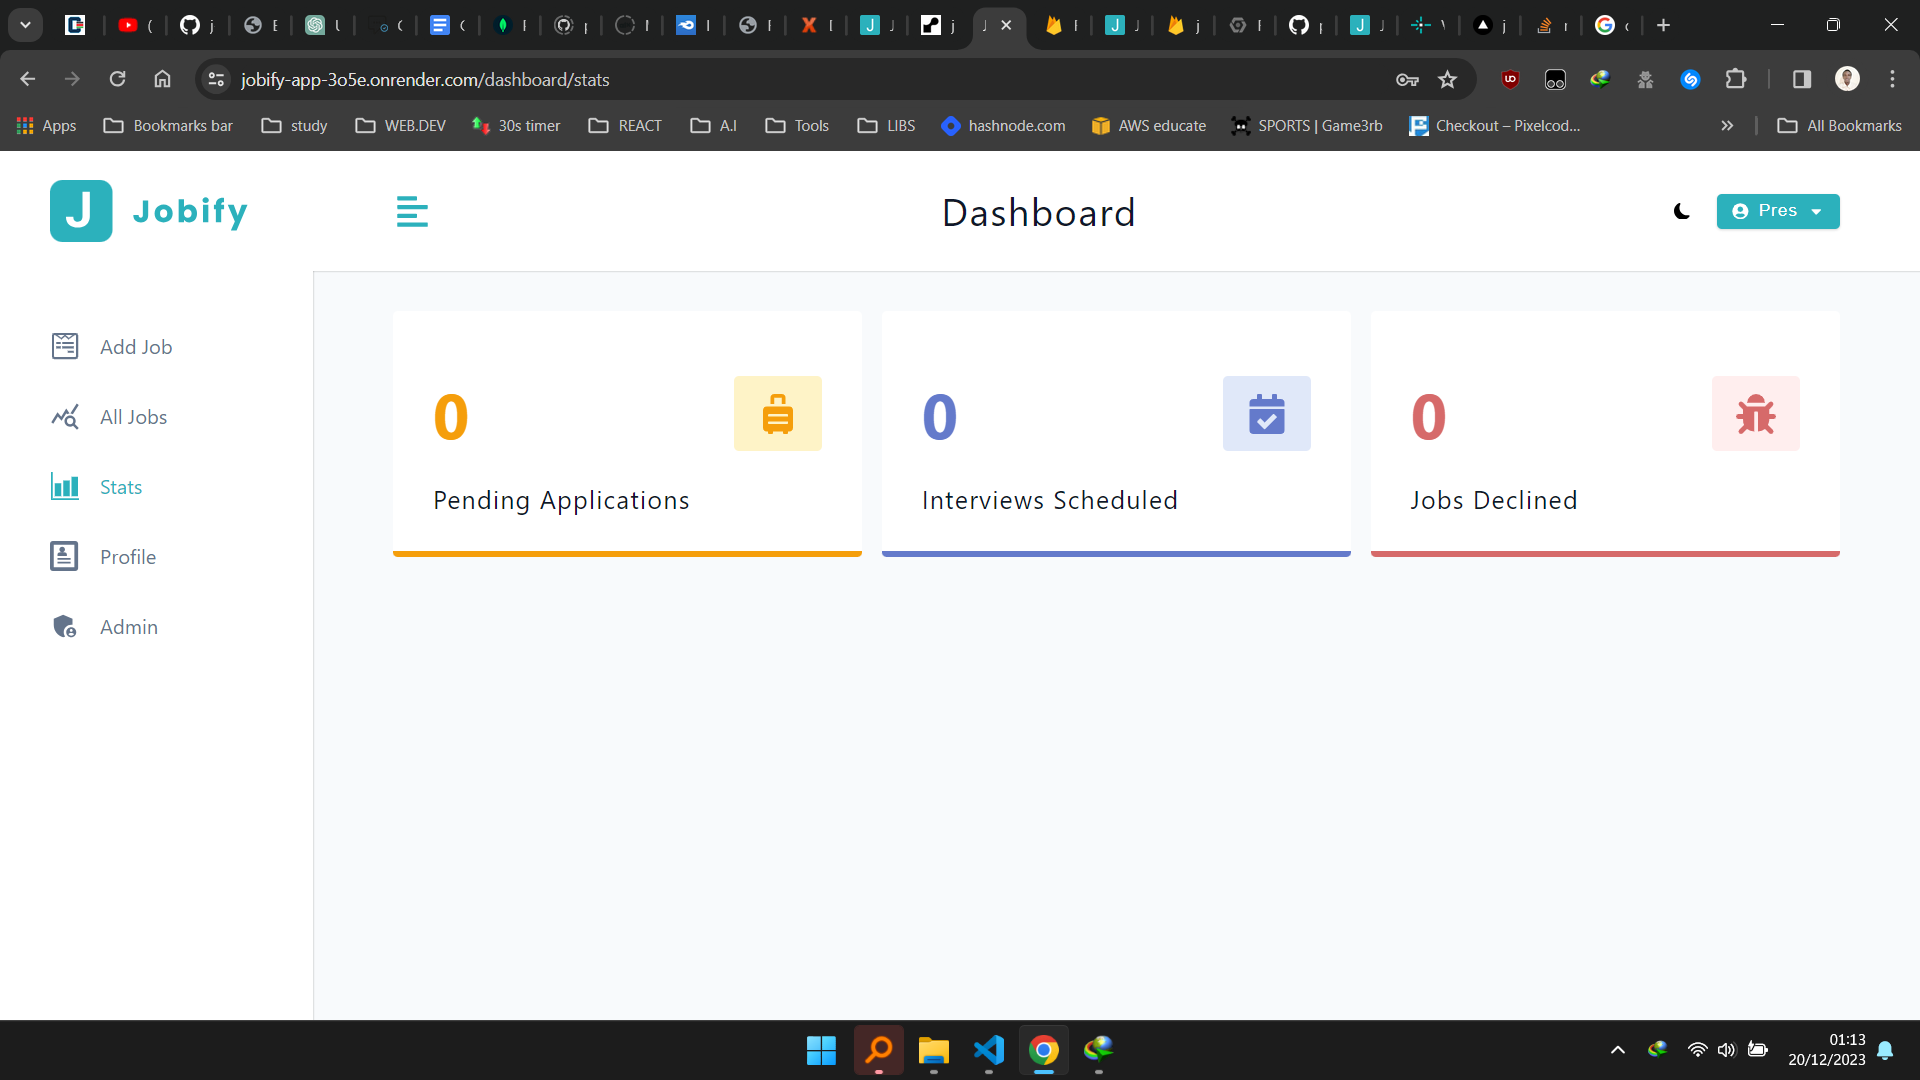Close the active Jobify tab
The width and height of the screenshot is (1920, 1080).
click(x=1007, y=25)
